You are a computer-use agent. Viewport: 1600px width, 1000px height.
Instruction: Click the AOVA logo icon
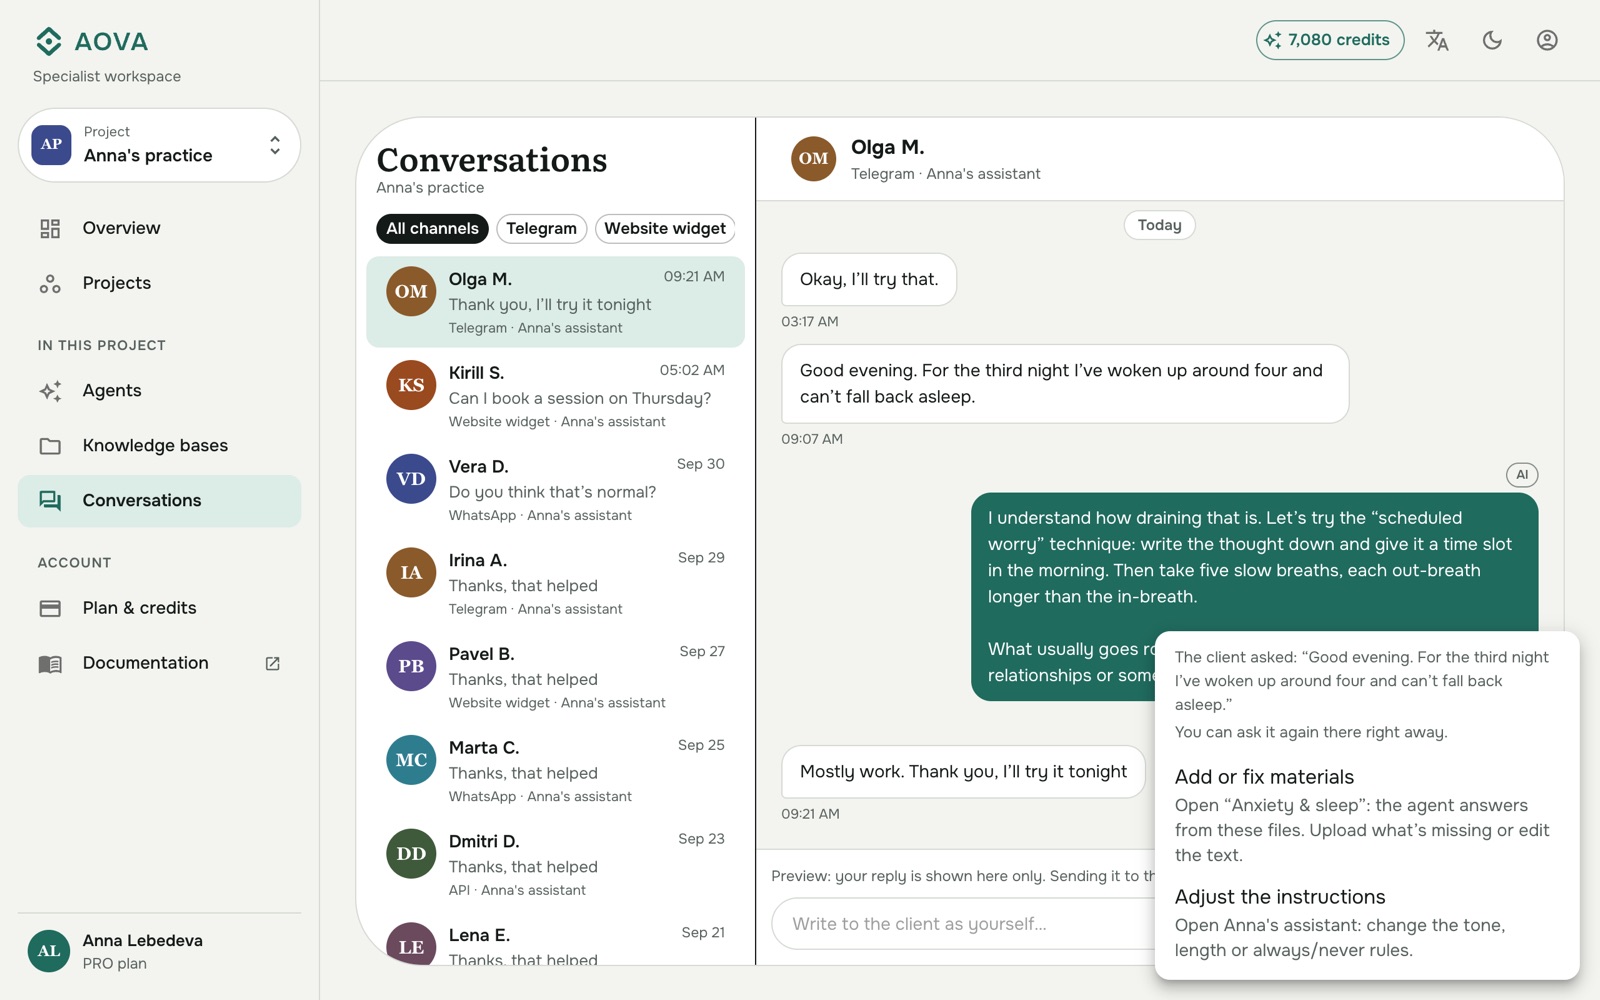(49, 41)
